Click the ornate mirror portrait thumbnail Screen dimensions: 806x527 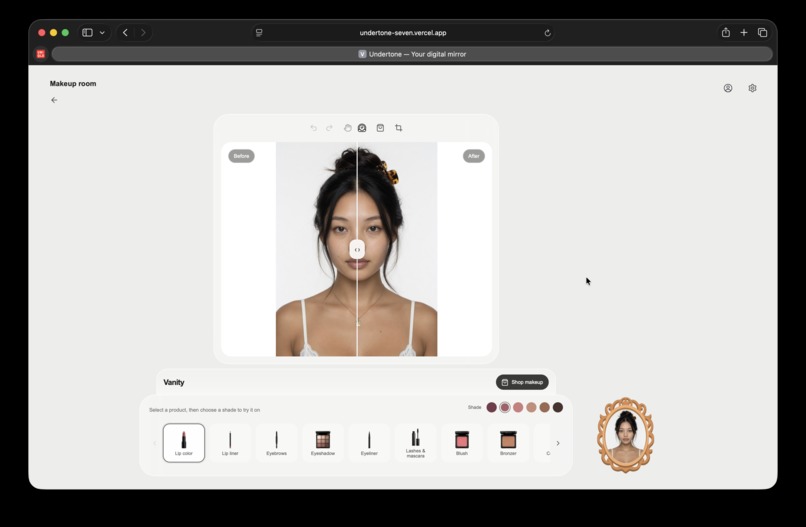[x=626, y=435]
